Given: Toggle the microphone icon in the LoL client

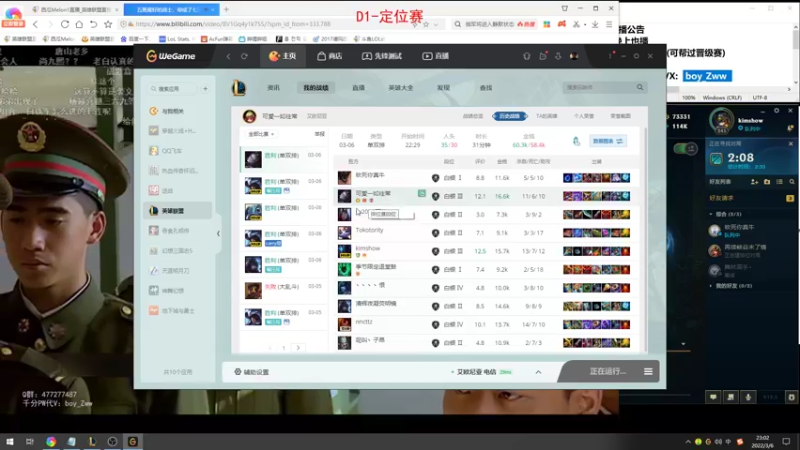Looking at the screenshot, I should pos(748,396).
